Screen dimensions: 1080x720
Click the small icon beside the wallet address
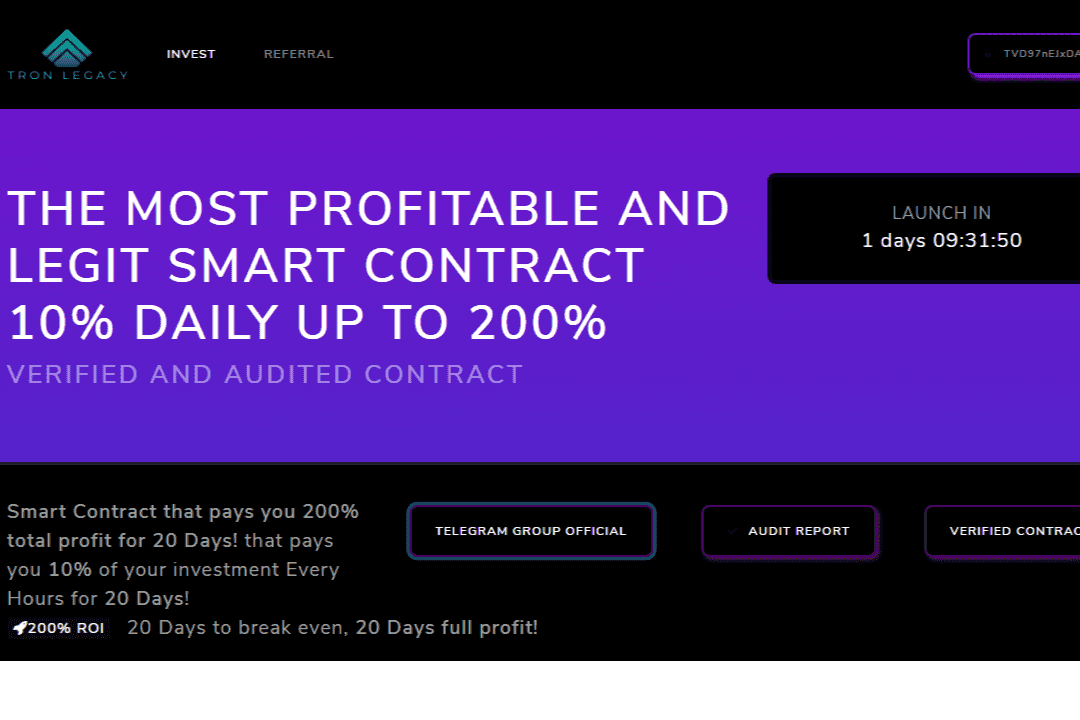[x=988, y=54]
